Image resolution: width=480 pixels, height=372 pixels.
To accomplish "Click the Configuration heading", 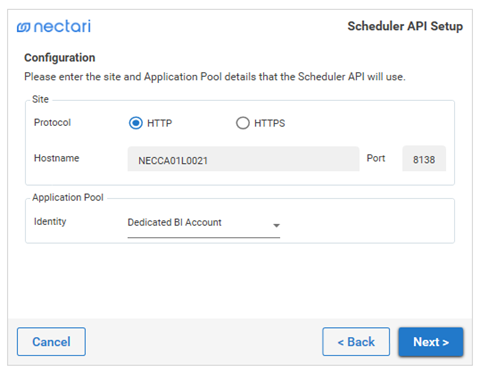I will (60, 58).
